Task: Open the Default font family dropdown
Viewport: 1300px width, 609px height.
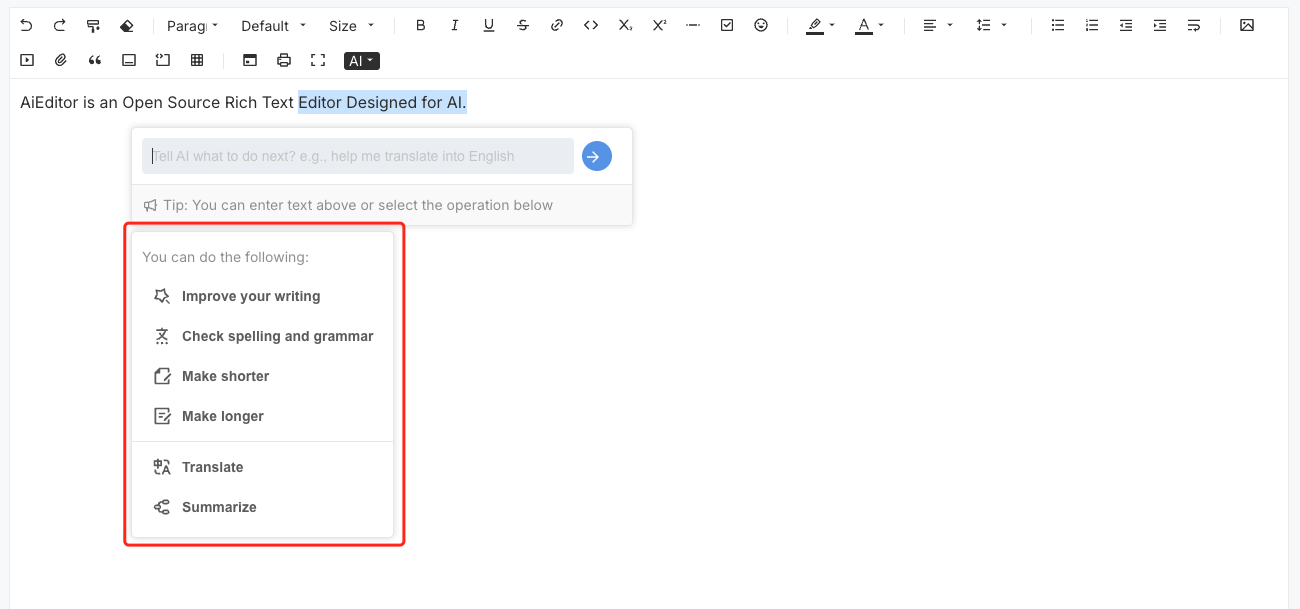Action: pos(275,25)
